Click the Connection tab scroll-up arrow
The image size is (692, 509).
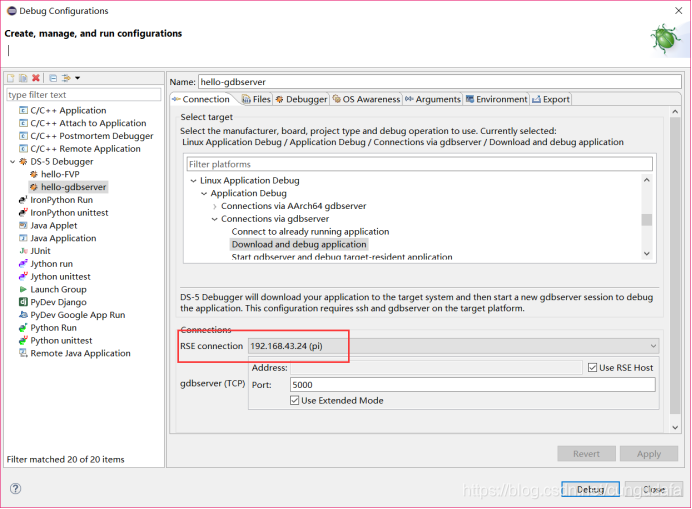[675, 112]
